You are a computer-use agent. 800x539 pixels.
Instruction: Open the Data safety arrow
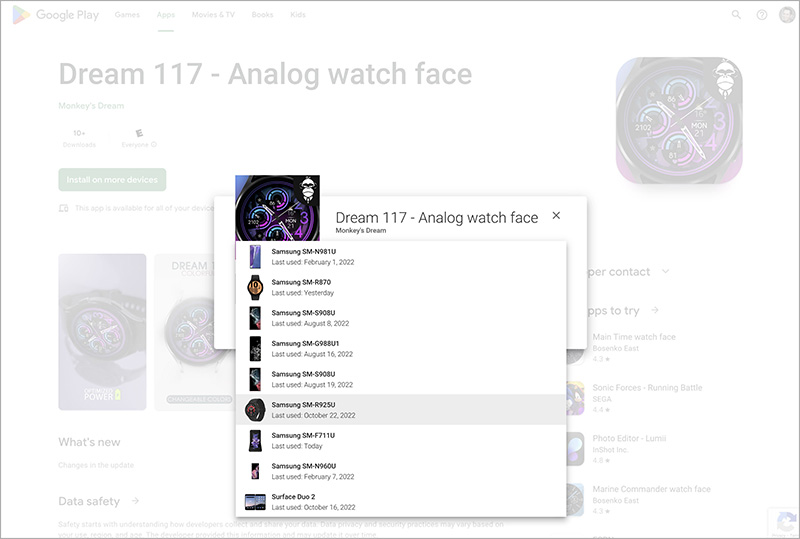point(135,501)
